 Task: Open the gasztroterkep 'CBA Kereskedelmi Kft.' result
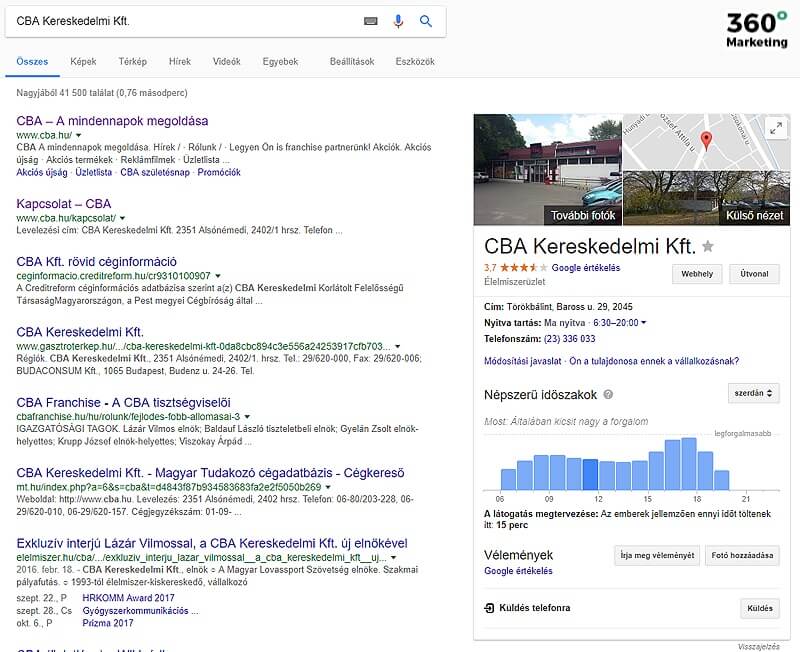[80, 332]
